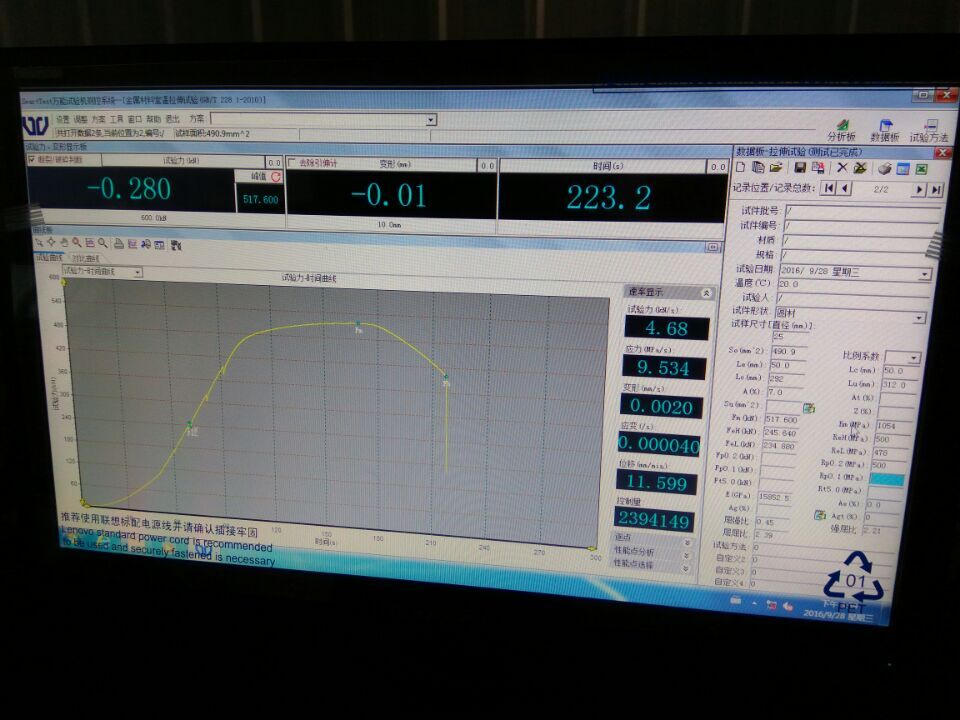Click the red peak value reset icon
This screenshot has height=720, width=960.
276,176
